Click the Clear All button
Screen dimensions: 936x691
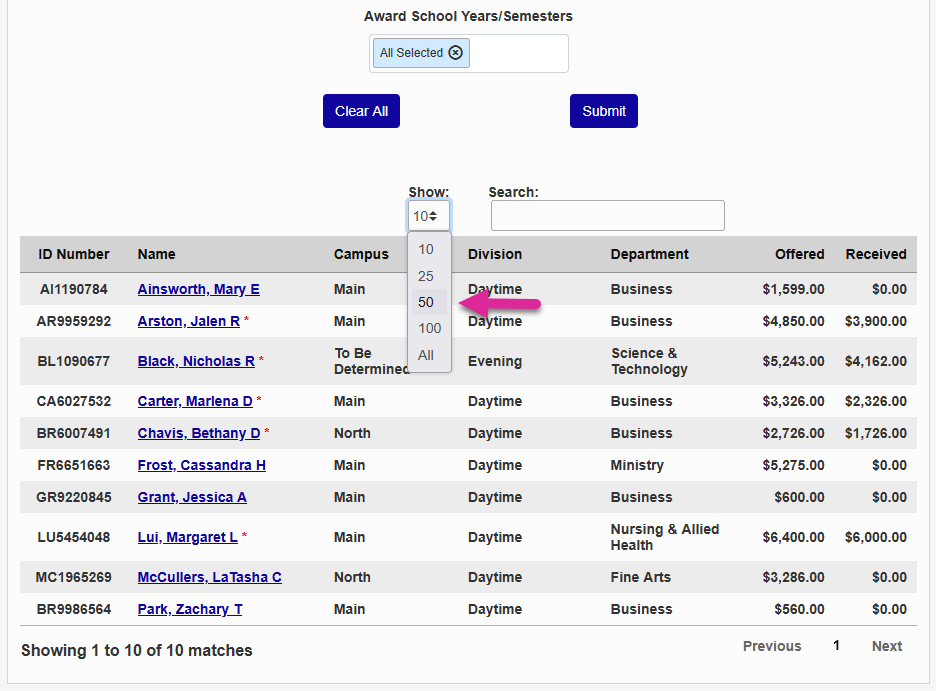361,111
